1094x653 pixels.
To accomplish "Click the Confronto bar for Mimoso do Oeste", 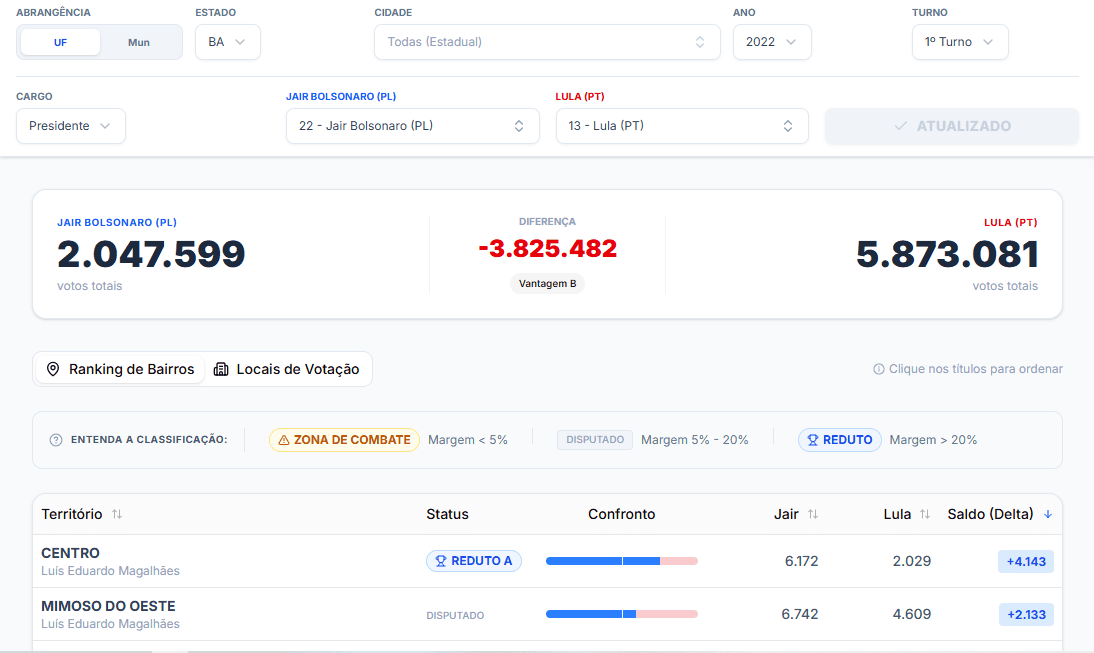I will 621,614.
